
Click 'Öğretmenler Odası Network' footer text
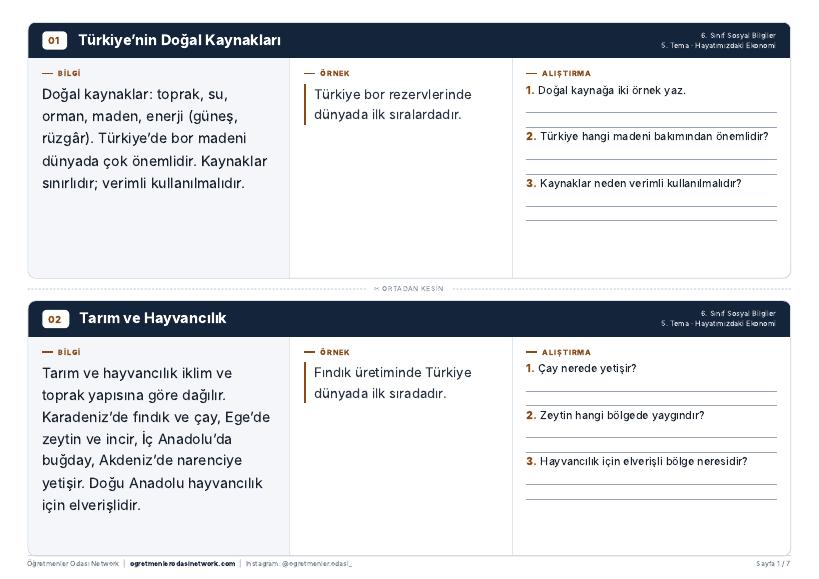[x=73, y=564]
